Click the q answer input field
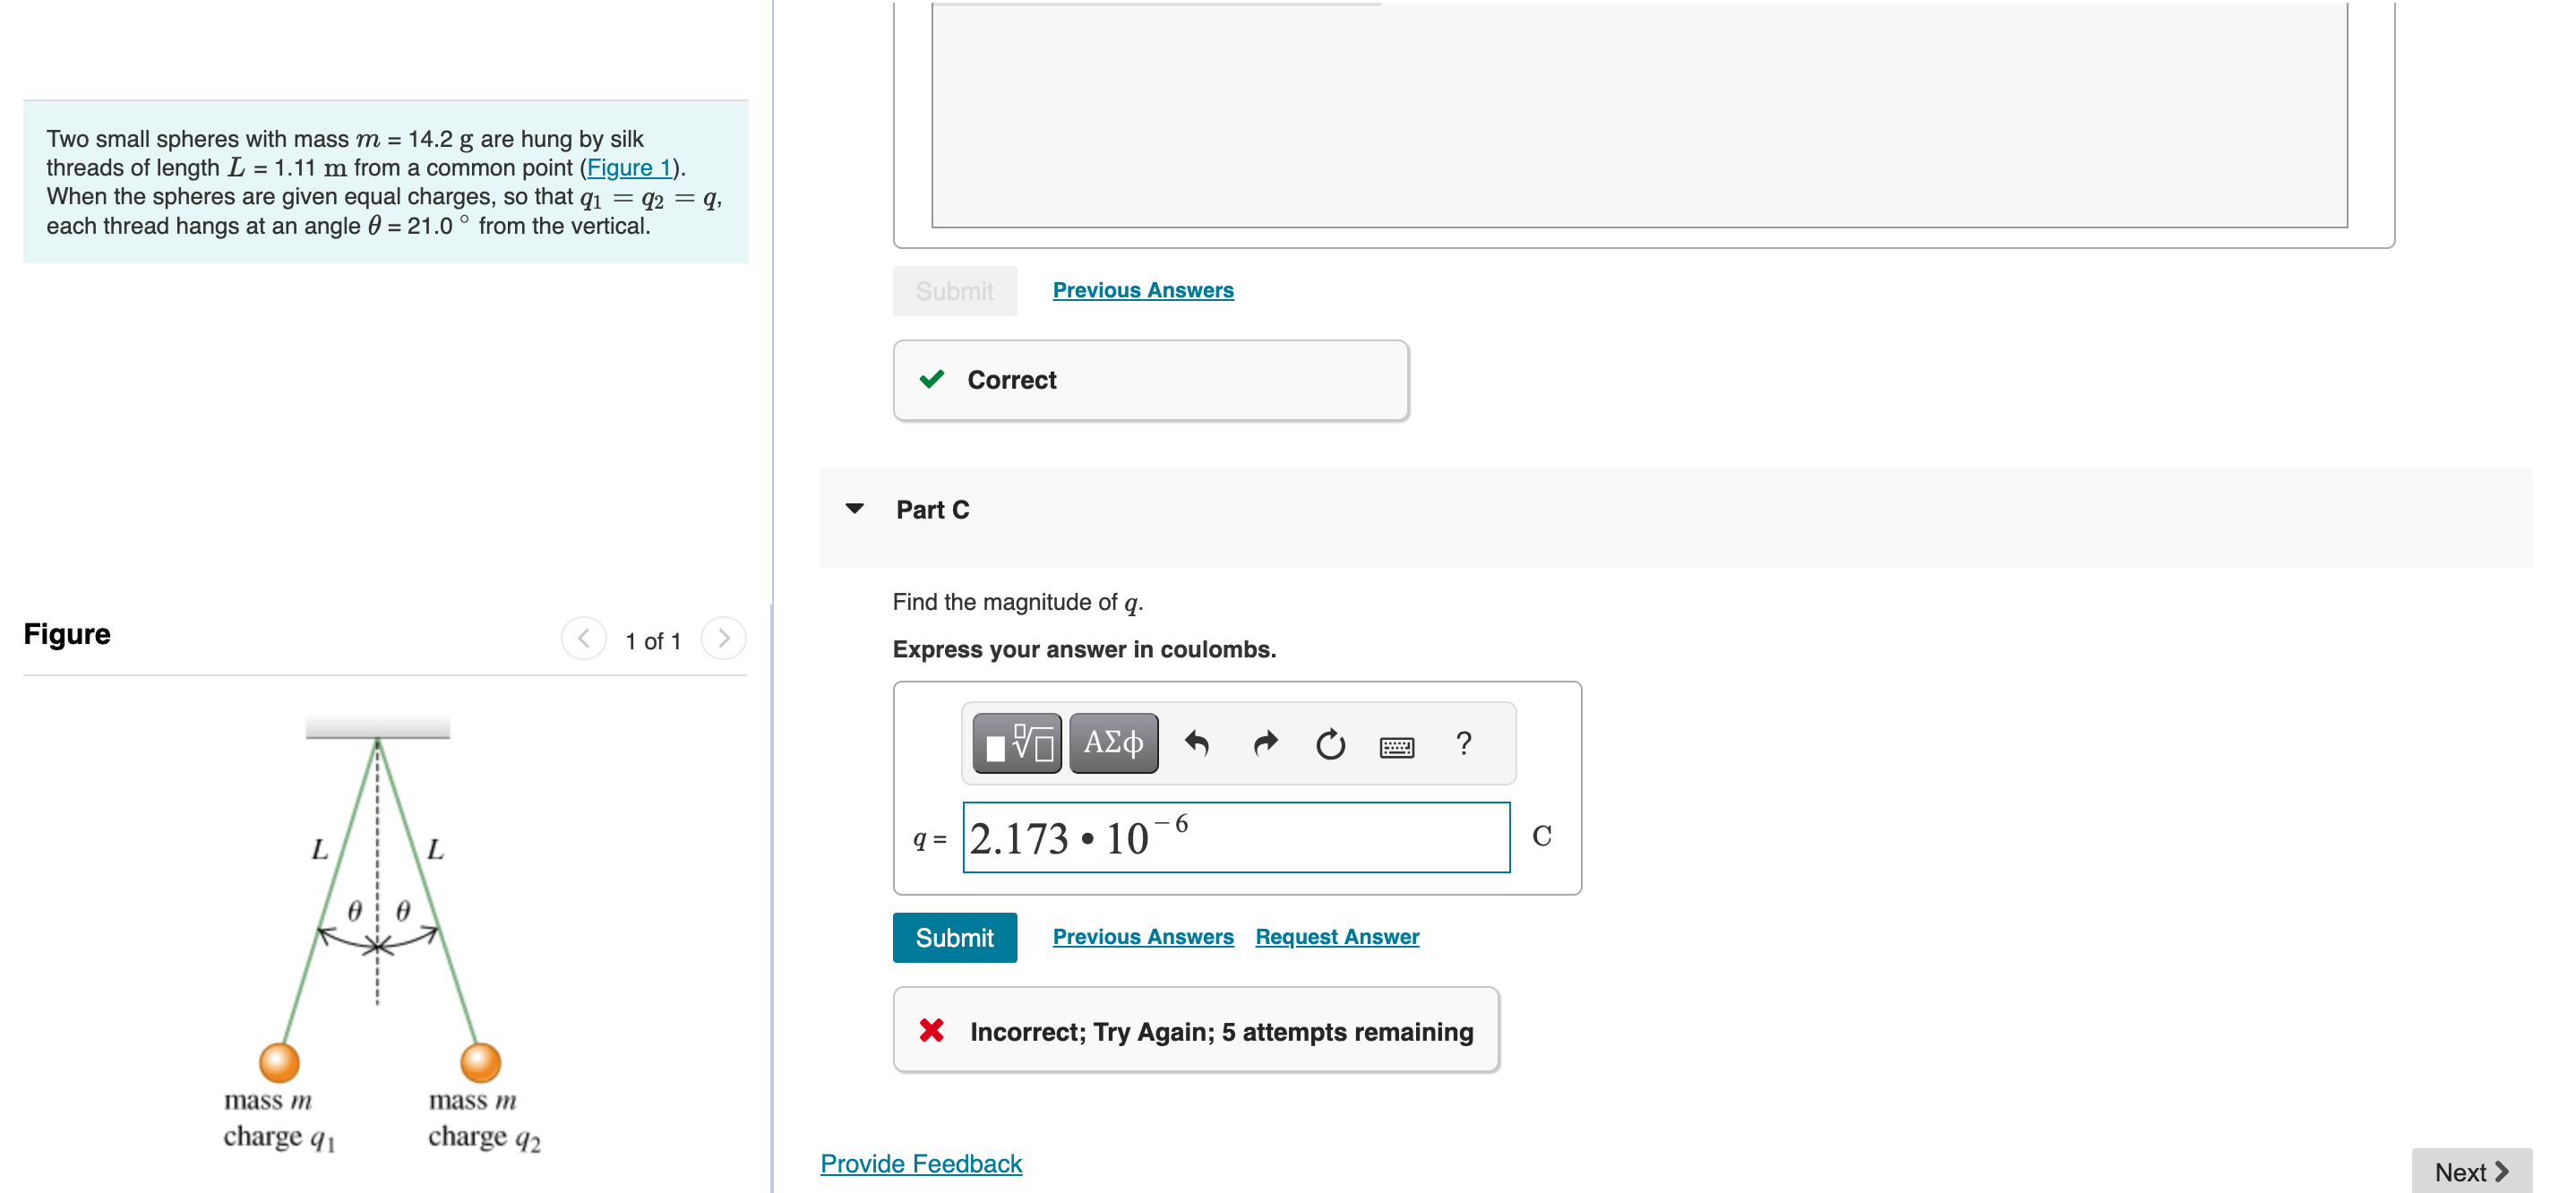 (1235, 837)
